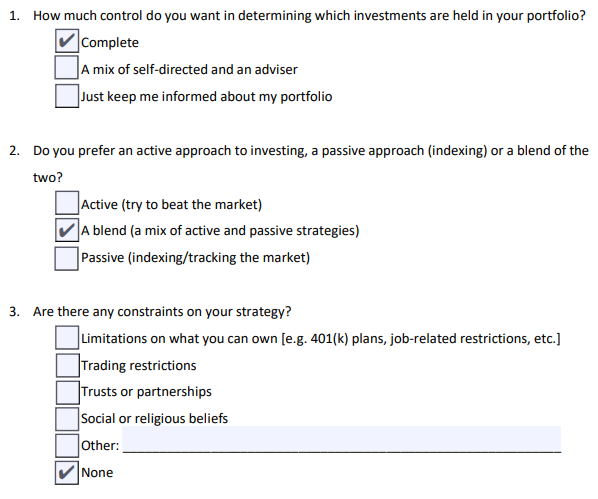Screen dimensions: 598x499
Task: Click the Other text input field
Action: 342,439
